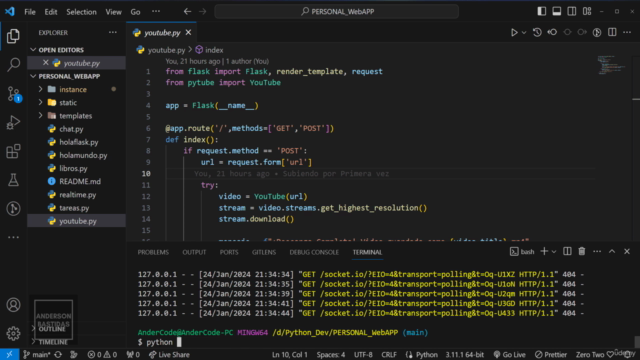Expand the templates folder
The width and height of the screenshot is (640, 360).
[77, 116]
